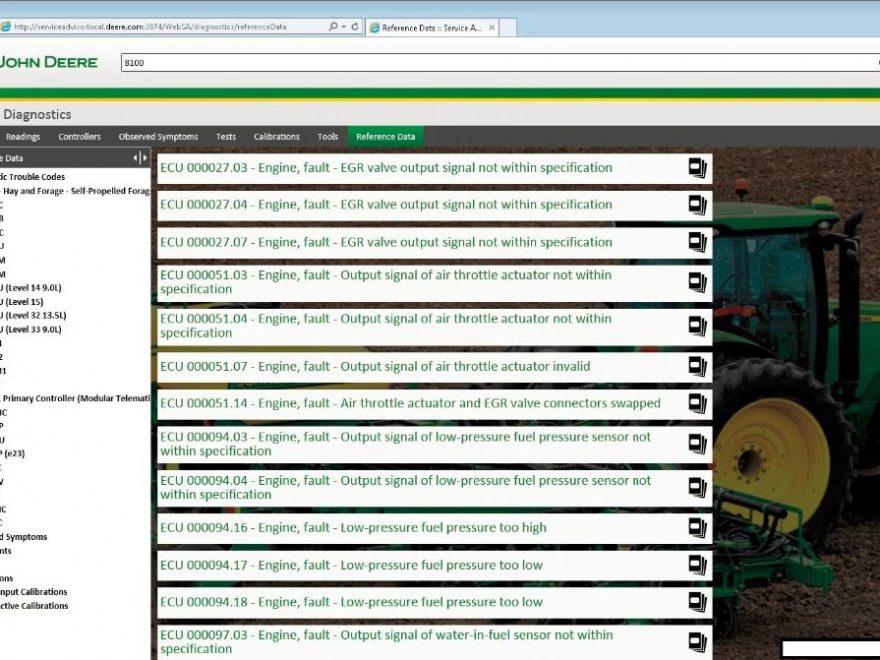880x660 pixels.
Task: Select Trouble Codes in the side tree
Action: coord(33,177)
